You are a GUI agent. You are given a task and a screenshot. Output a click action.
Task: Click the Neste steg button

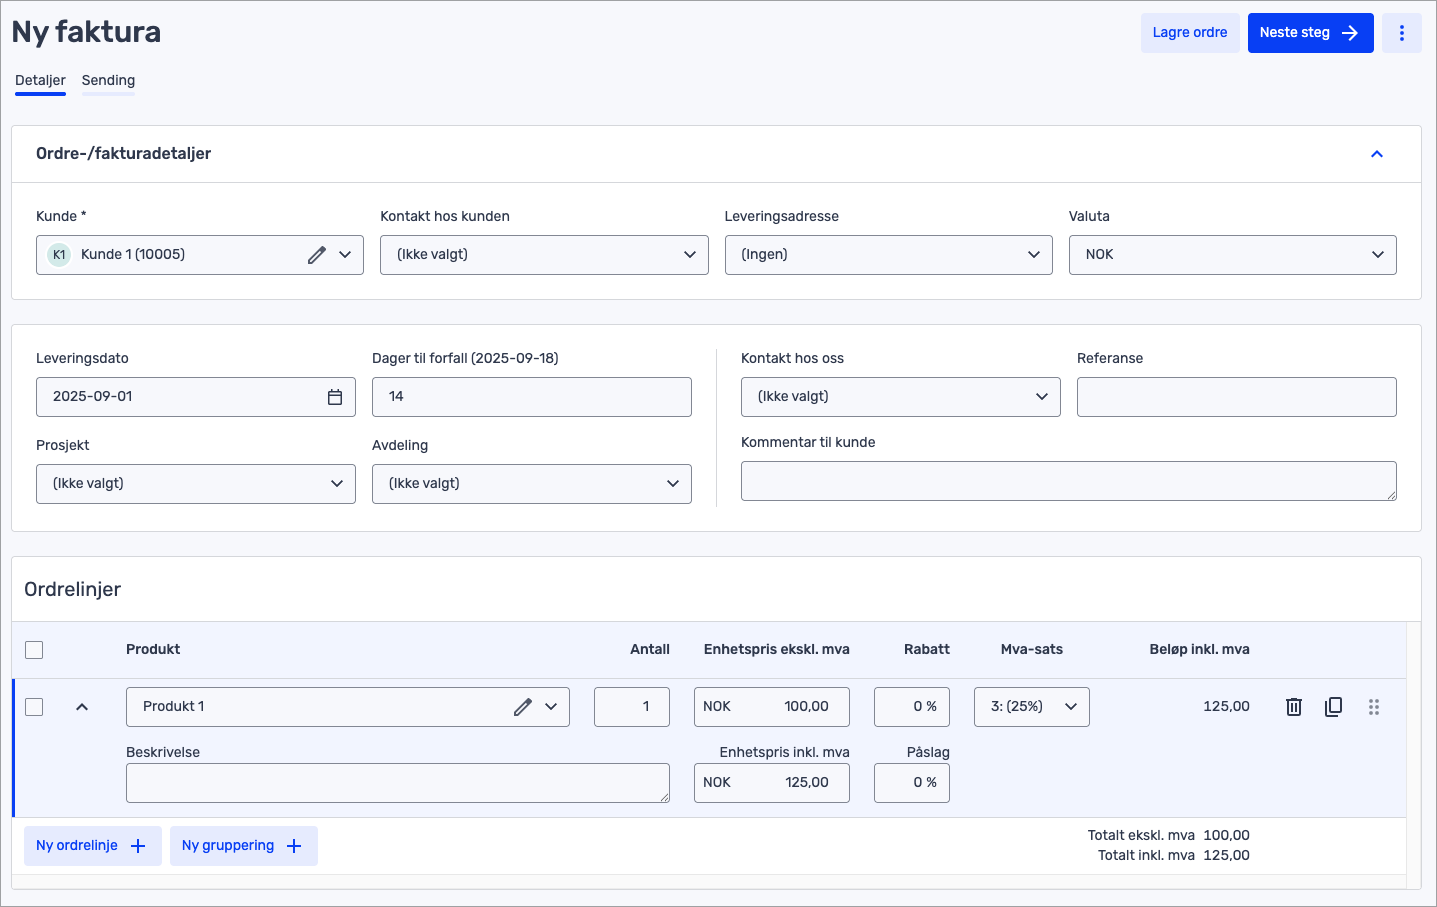(x=1309, y=33)
